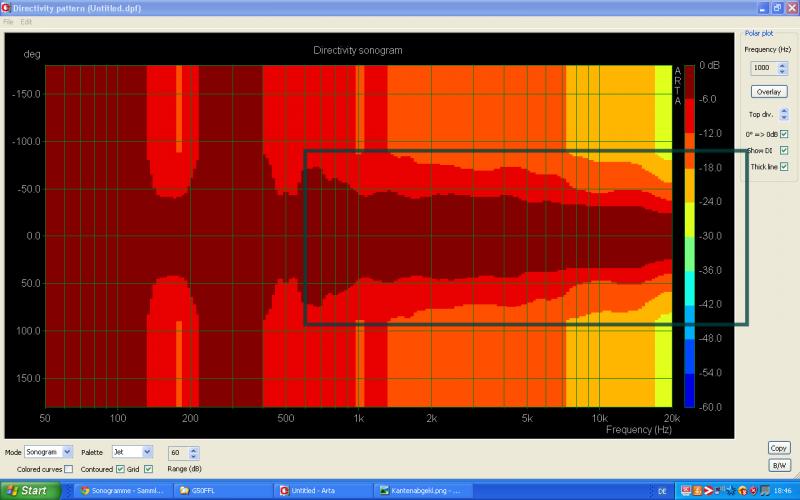Click the DE language indicator in tray
This screenshot has height=500, width=800.
point(662,491)
